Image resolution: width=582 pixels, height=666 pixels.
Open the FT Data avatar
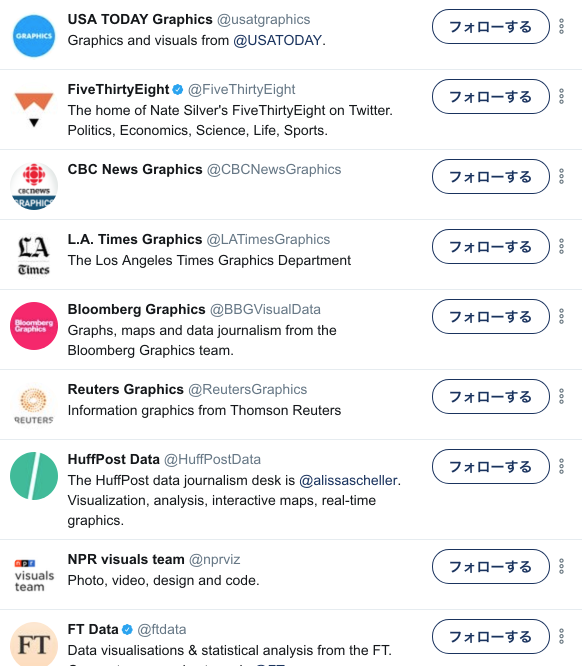pyautogui.click(x=34, y=644)
